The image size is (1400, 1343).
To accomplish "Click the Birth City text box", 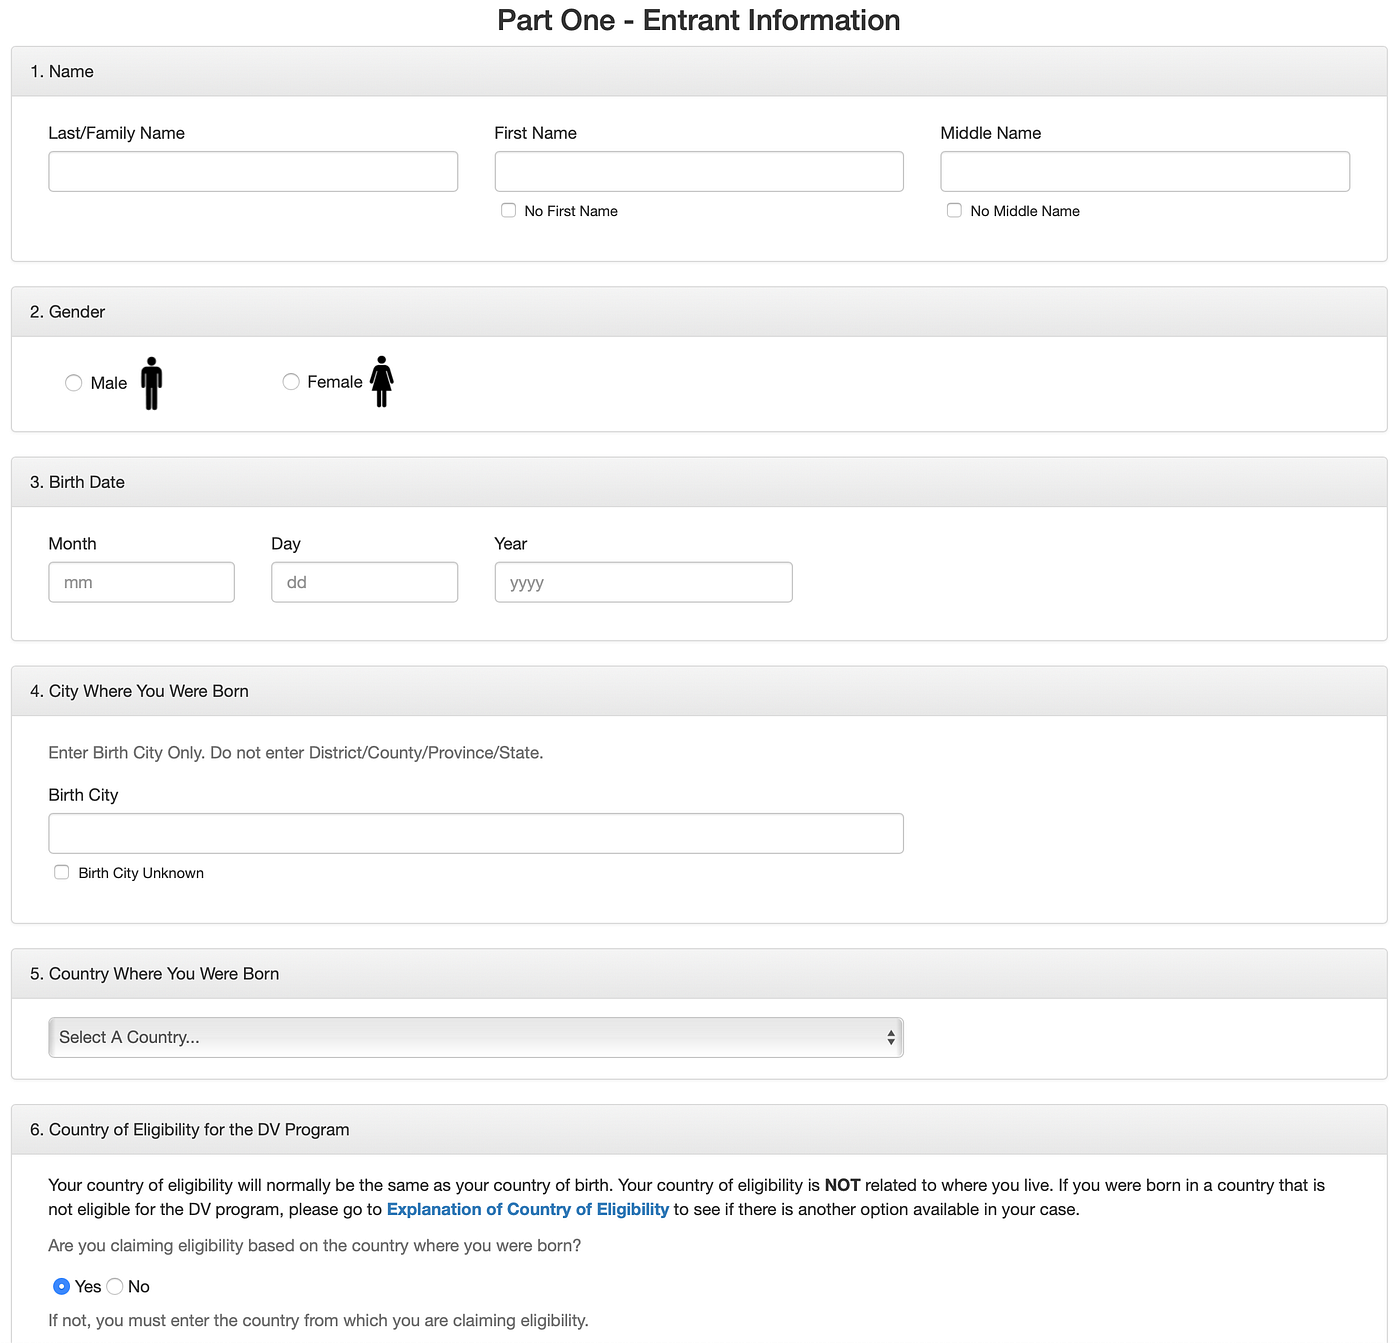I will (x=475, y=833).
